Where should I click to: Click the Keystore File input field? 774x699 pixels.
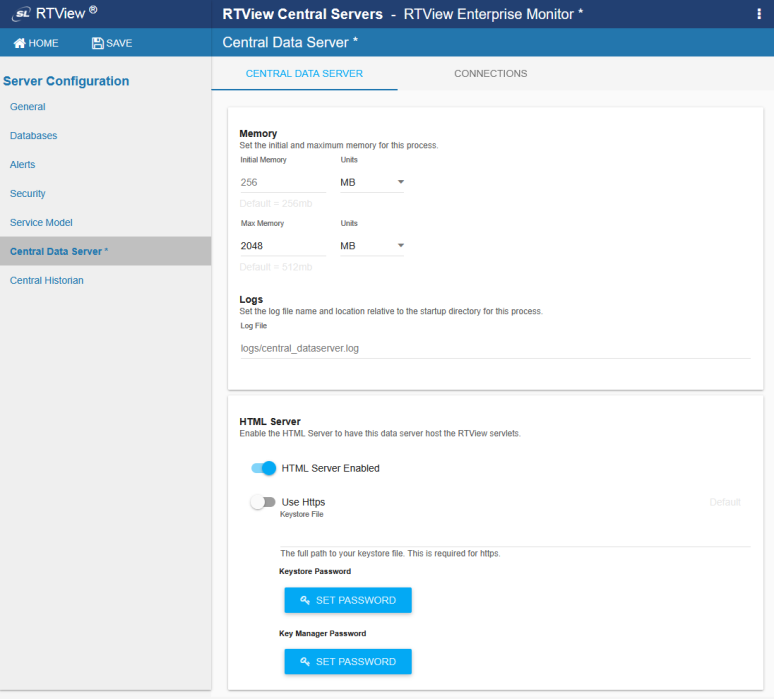[x=514, y=536]
